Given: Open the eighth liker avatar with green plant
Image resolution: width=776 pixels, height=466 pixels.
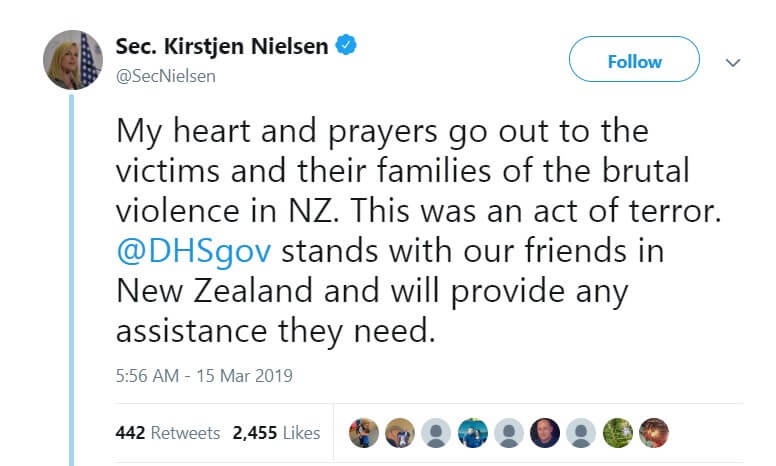Looking at the screenshot, I should click(618, 432).
